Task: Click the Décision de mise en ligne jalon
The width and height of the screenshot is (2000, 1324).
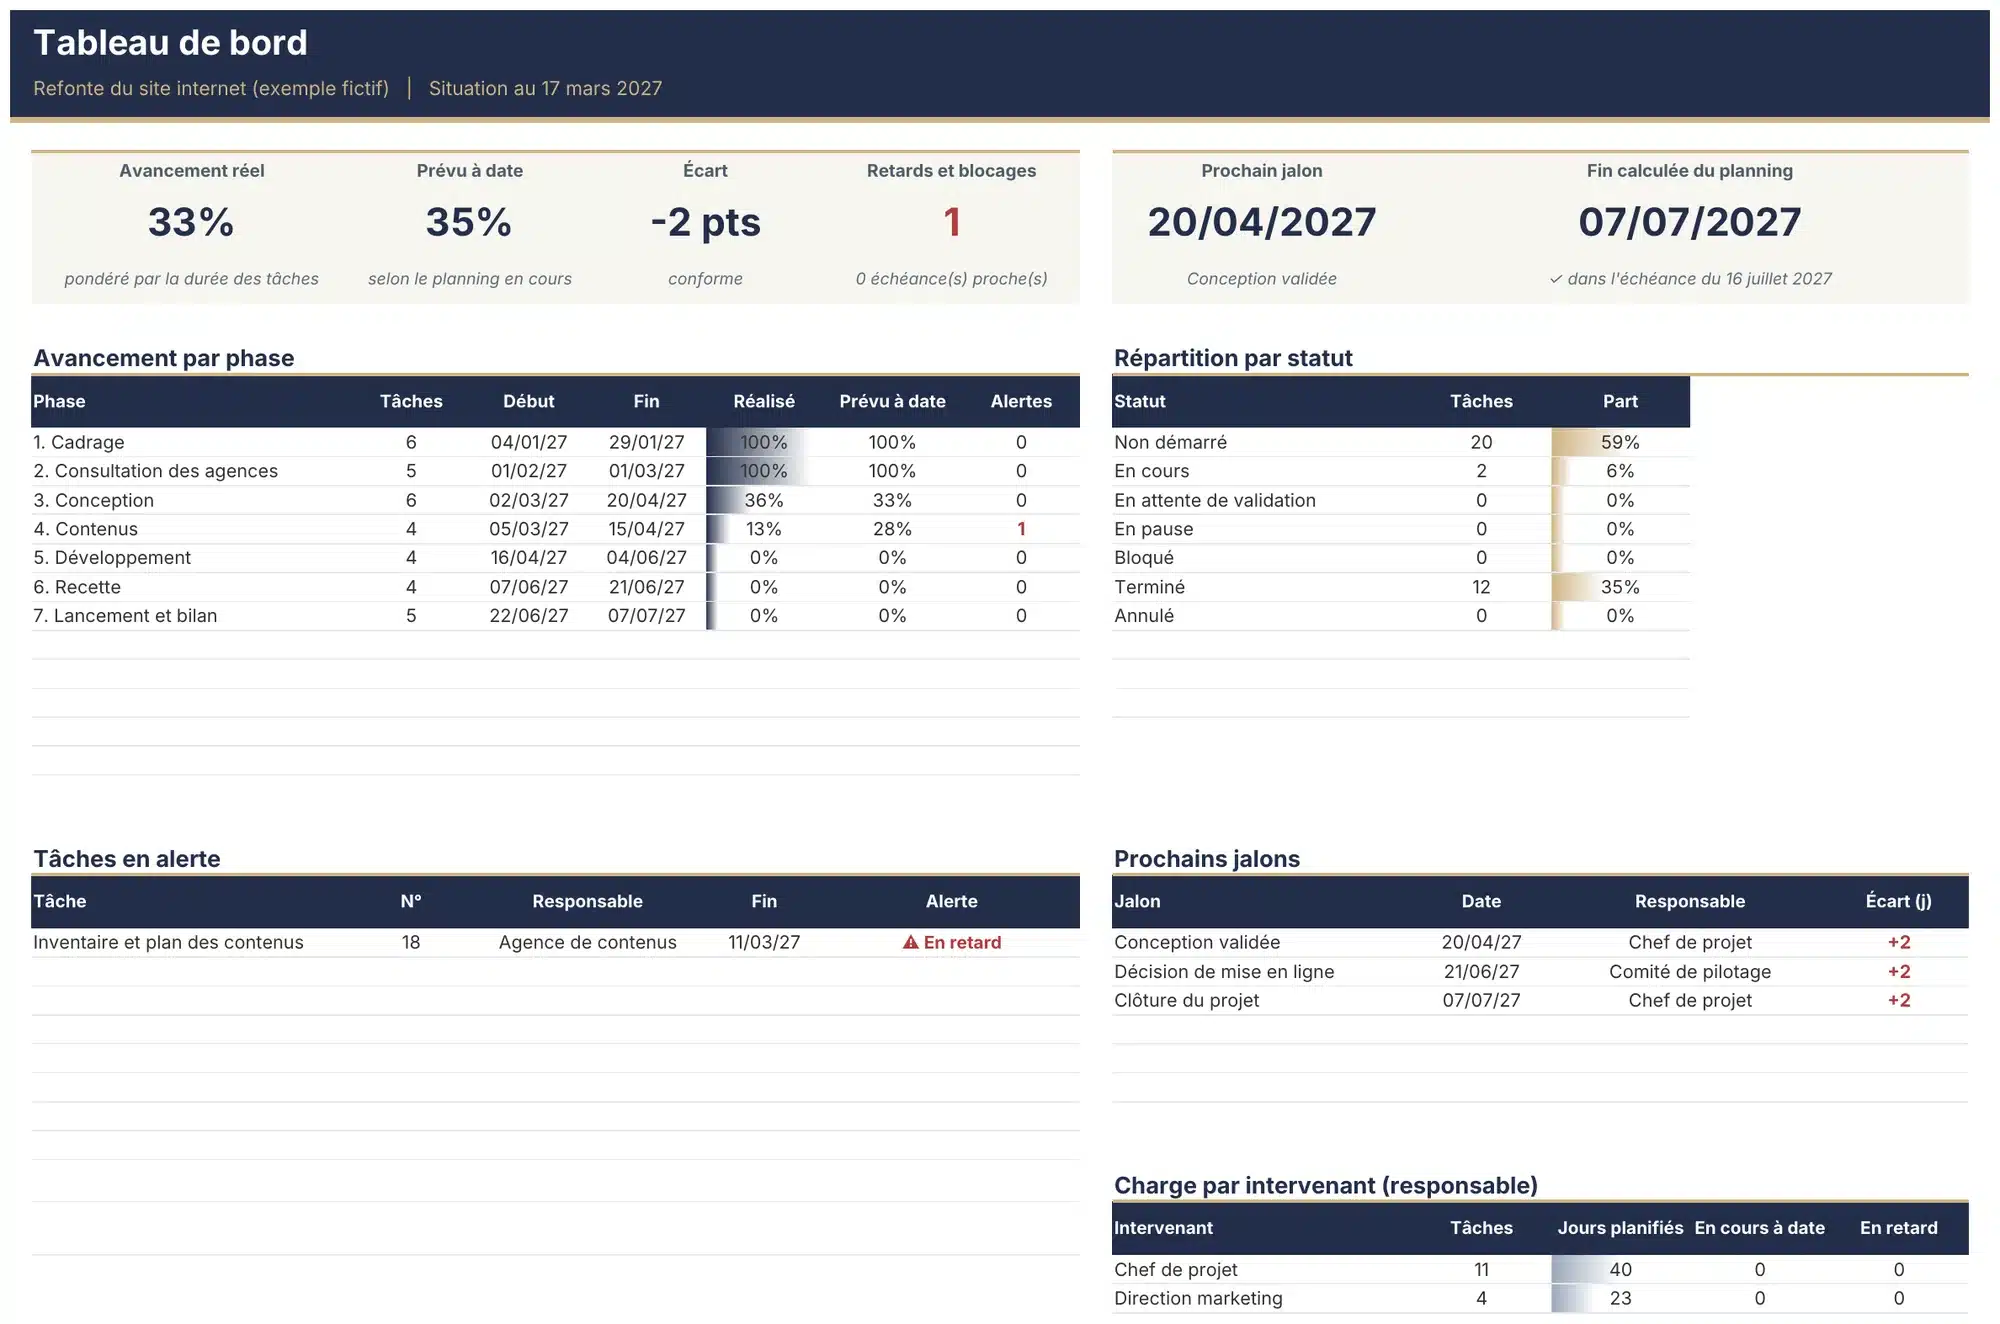Action: click(1224, 971)
